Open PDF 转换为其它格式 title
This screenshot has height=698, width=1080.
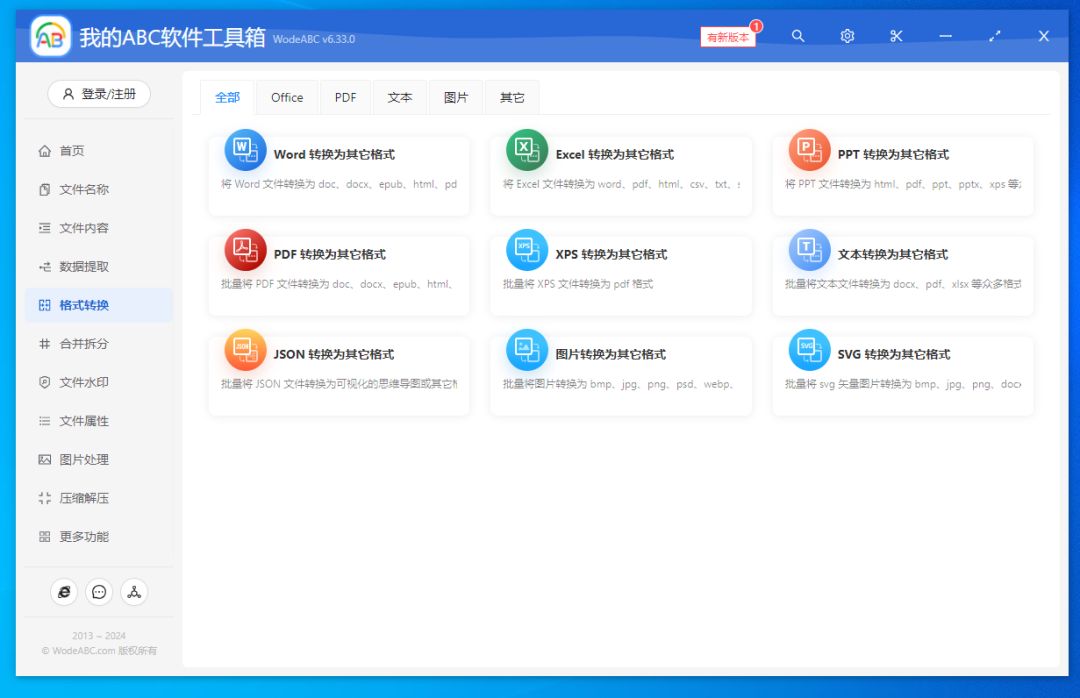tap(329, 254)
